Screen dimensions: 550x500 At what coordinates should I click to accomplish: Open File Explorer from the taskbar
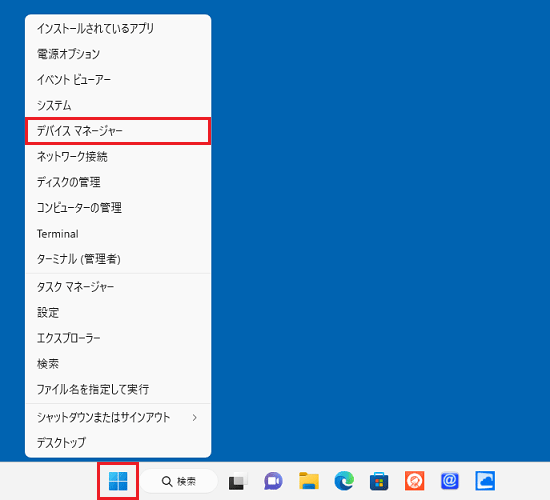pos(309,481)
